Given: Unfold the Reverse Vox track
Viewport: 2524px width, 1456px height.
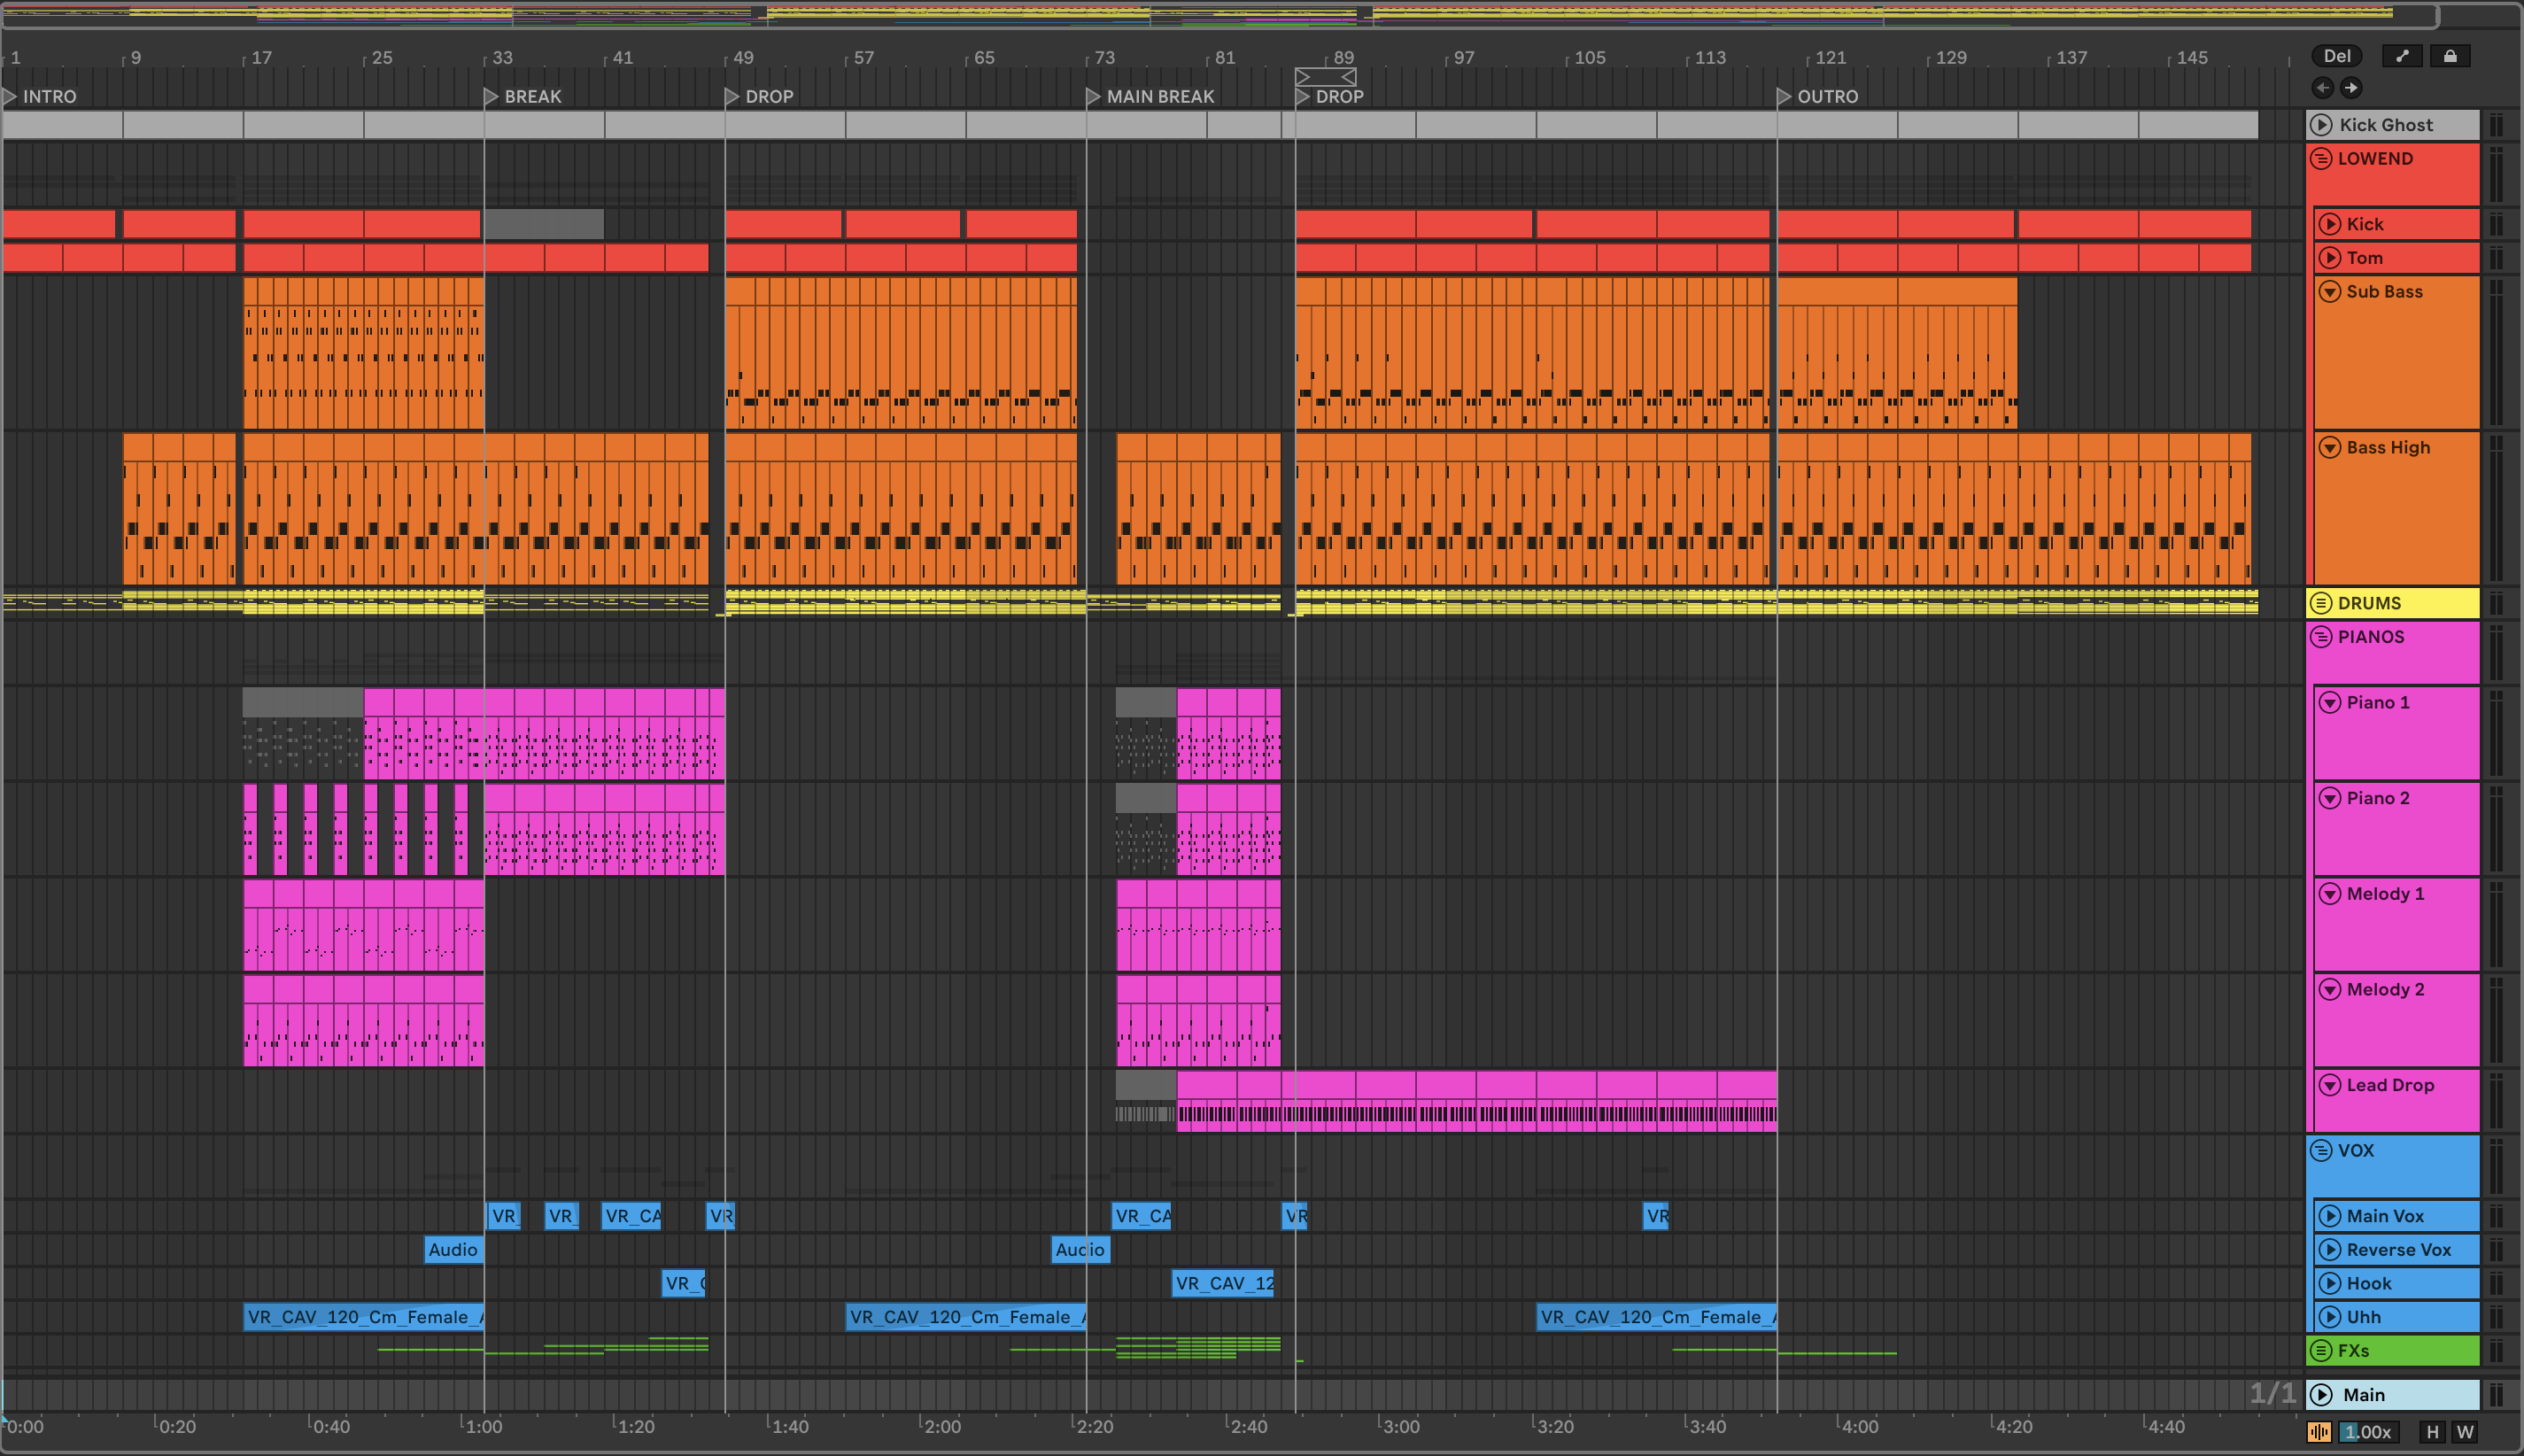Looking at the screenshot, I should (2330, 1250).
